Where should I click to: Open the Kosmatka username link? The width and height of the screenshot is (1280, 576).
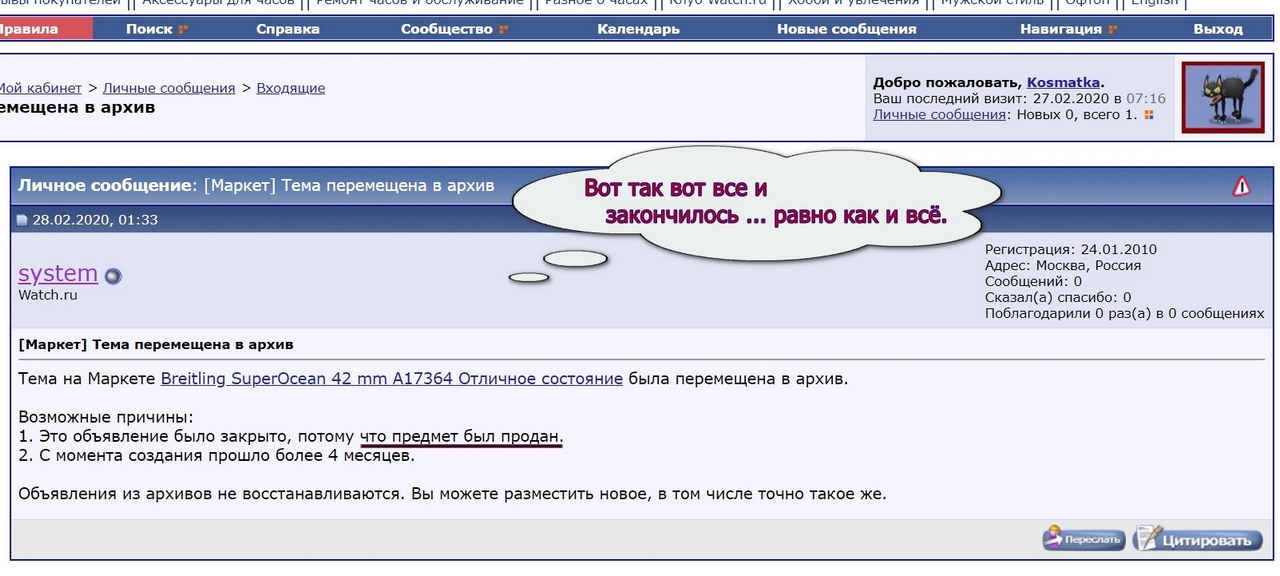point(1064,83)
